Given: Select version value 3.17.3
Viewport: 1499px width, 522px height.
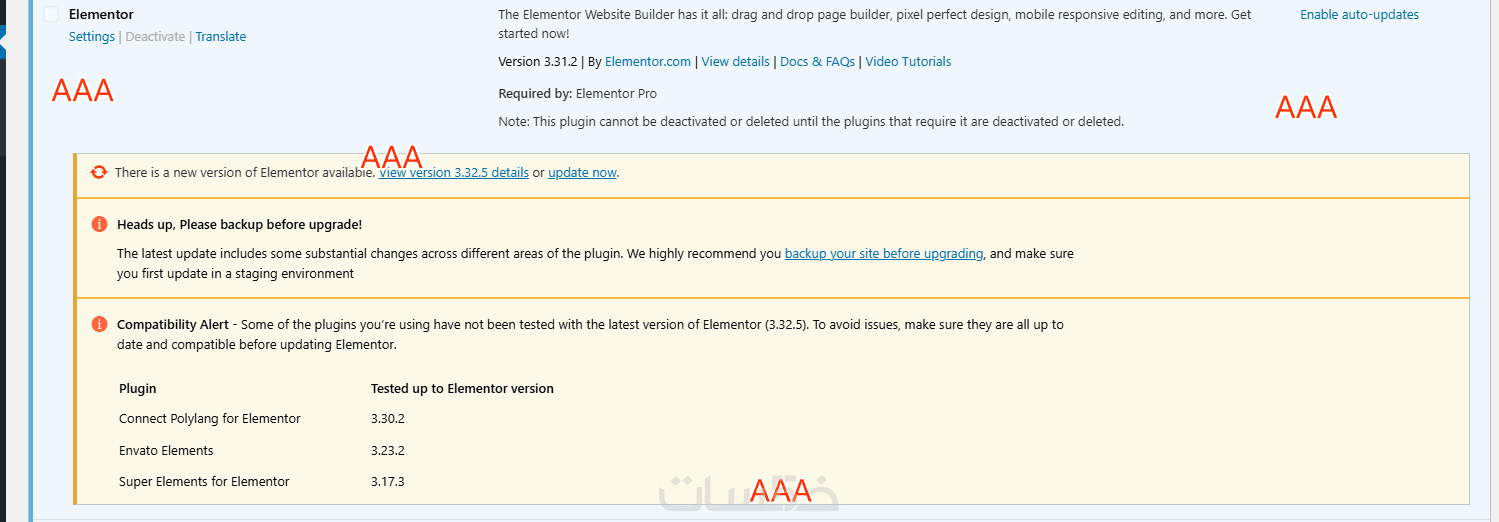Looking at the screenshot, I should click(388, 482).
